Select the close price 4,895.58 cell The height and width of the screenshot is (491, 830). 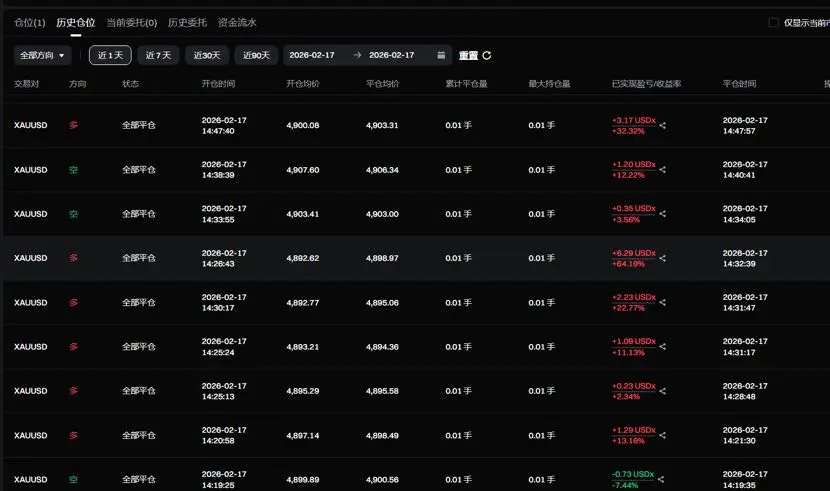tap(382, 391)
